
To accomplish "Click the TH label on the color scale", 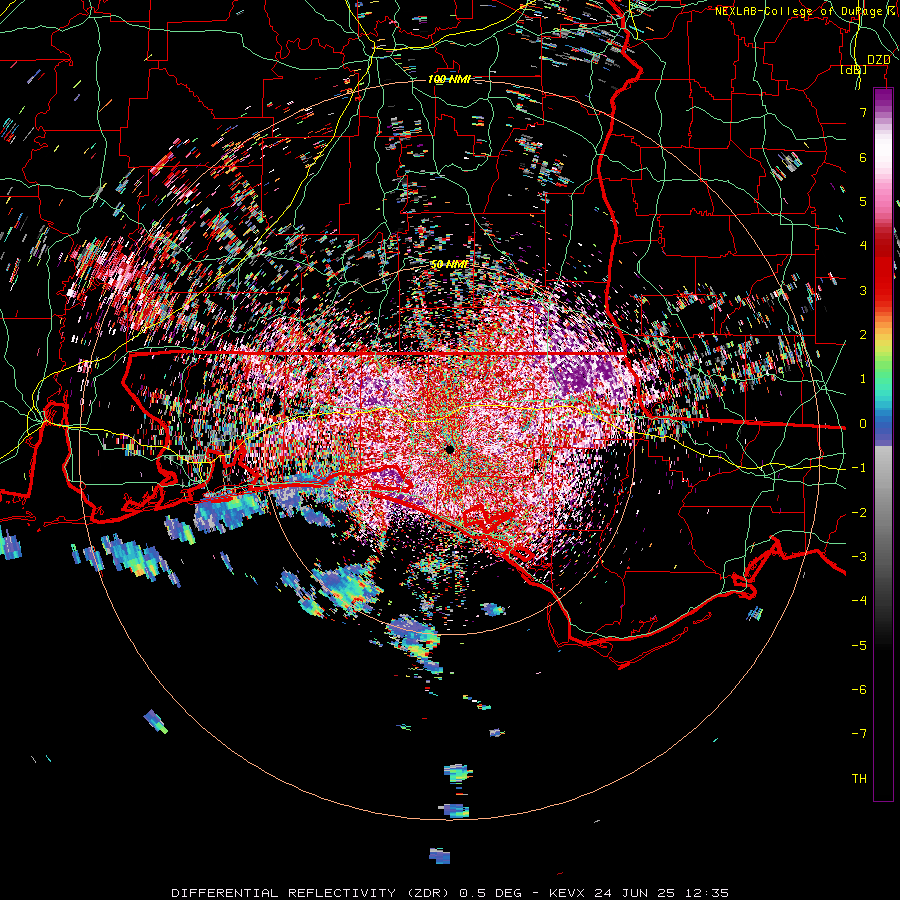I will click(859, 779).
